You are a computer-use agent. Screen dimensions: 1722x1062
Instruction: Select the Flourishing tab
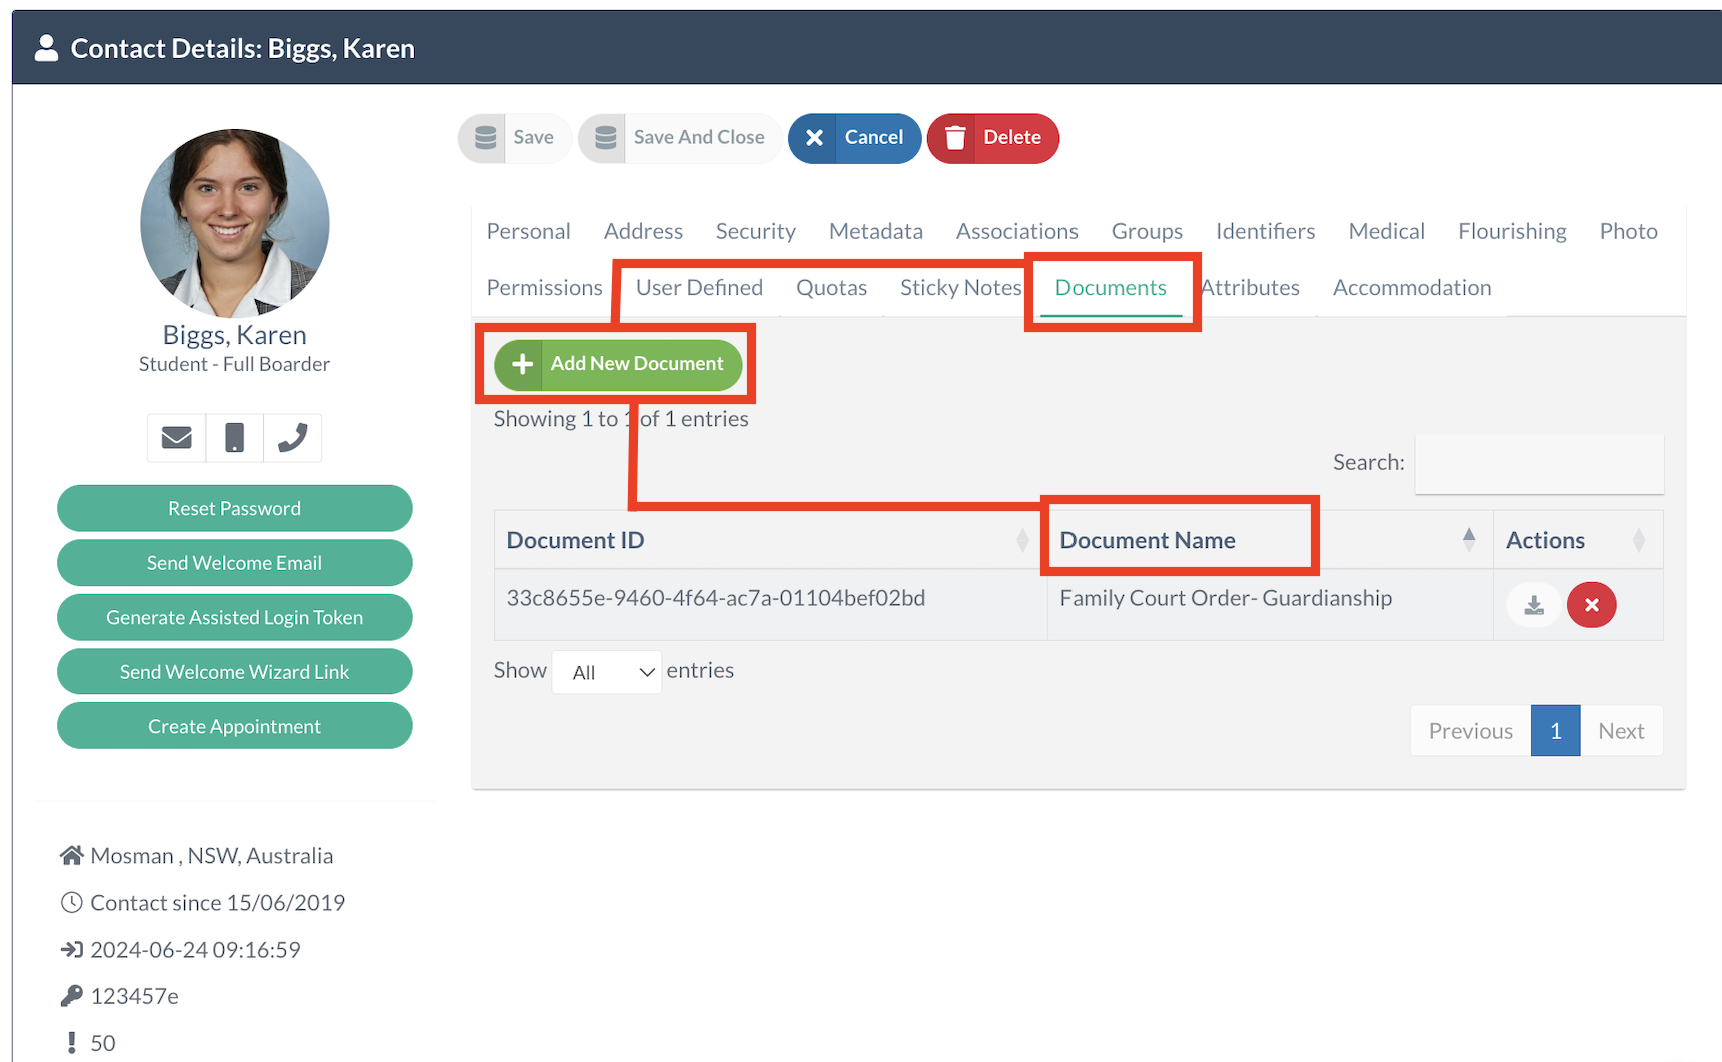pos(1512,231)
